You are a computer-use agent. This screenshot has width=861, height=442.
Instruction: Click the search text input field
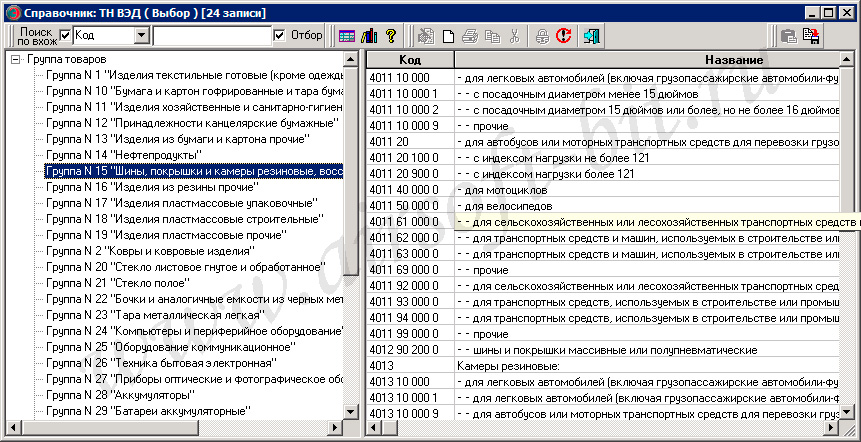point(213,36)
